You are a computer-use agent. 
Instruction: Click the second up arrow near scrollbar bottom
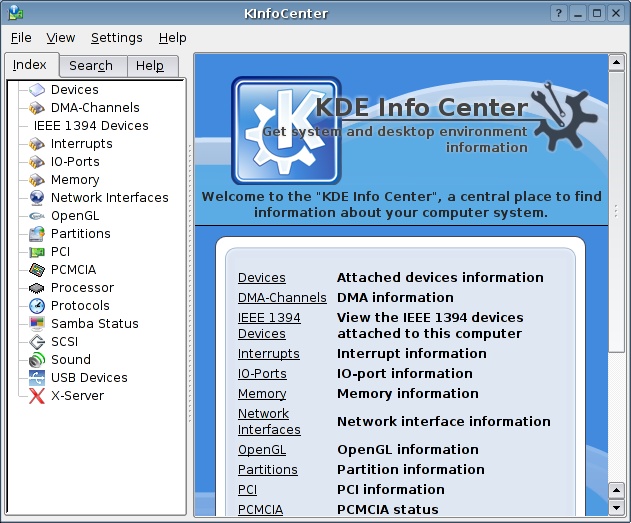click(616, 491)
